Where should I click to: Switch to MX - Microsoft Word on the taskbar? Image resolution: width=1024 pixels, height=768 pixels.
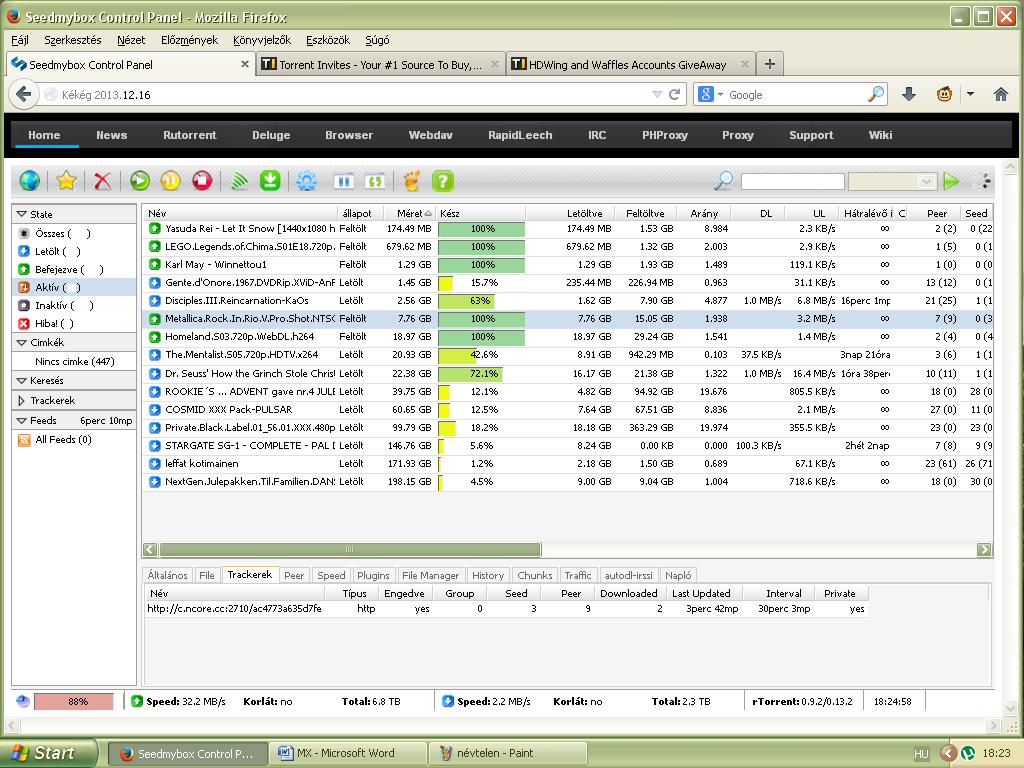click(x=348, y=753)
